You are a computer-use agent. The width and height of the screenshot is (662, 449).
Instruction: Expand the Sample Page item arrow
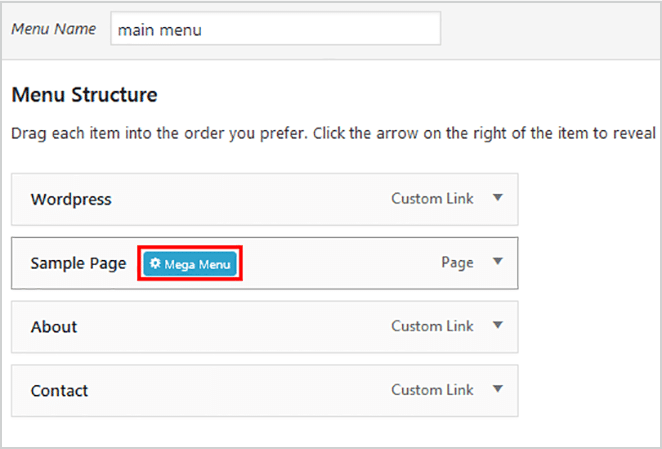[x=498, y=261]
